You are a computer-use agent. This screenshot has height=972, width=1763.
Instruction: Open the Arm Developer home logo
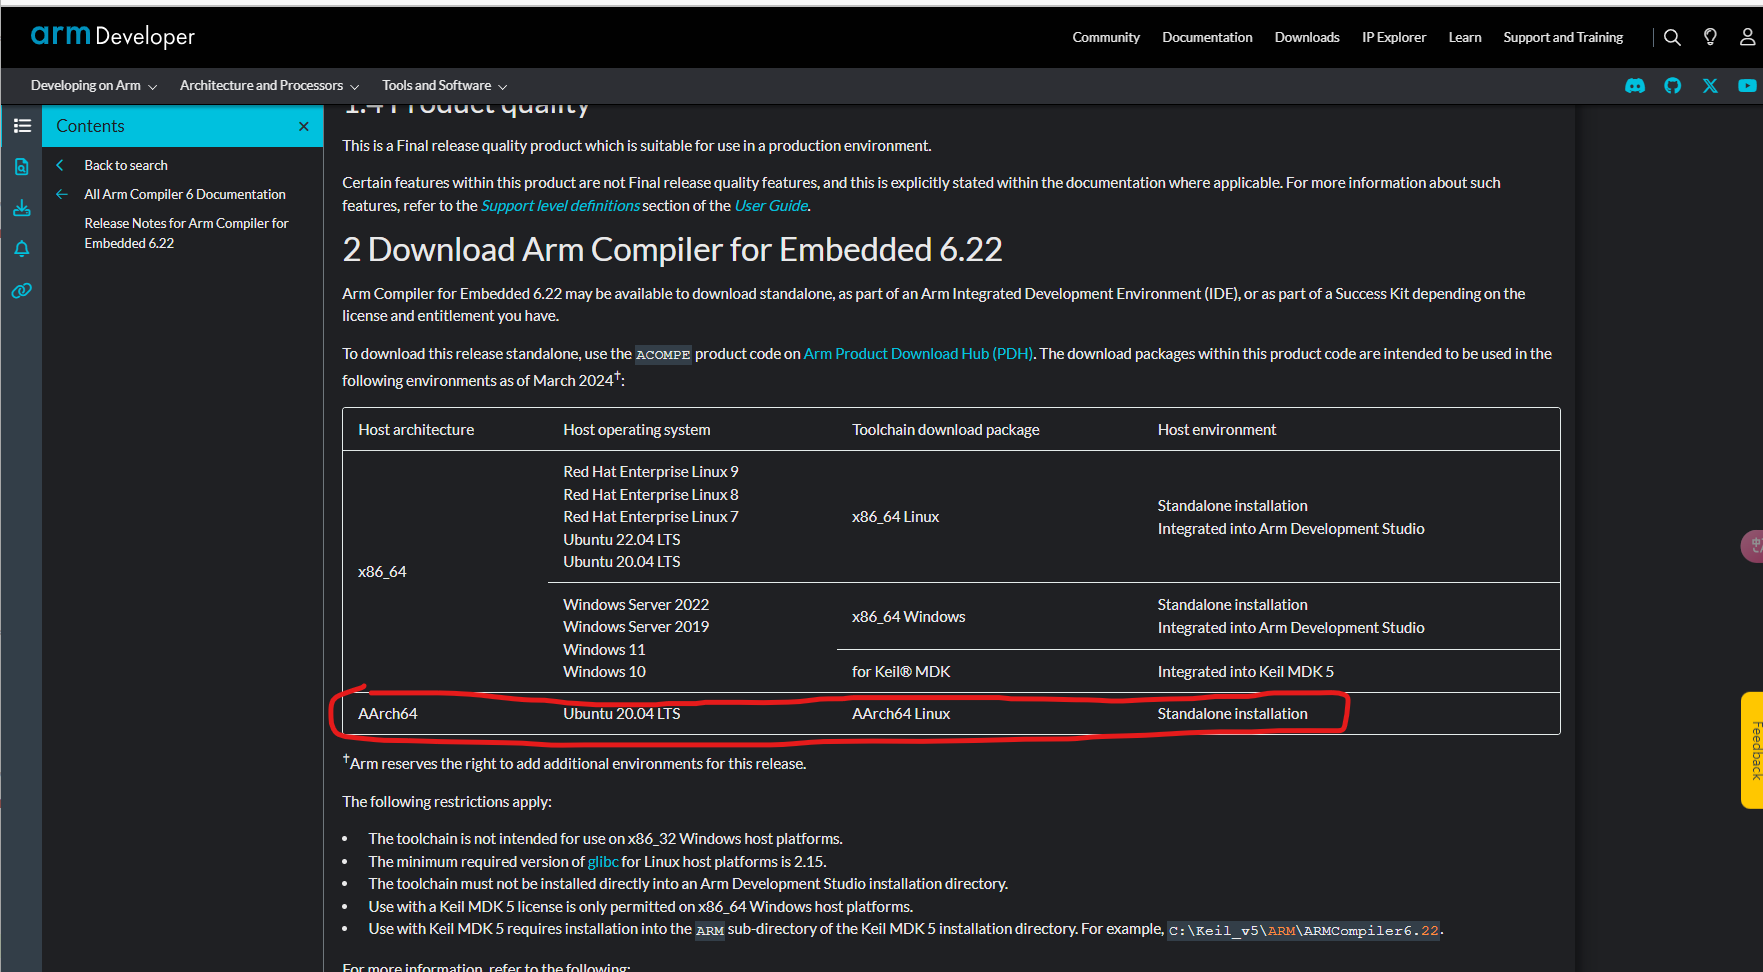click(113, 36)
